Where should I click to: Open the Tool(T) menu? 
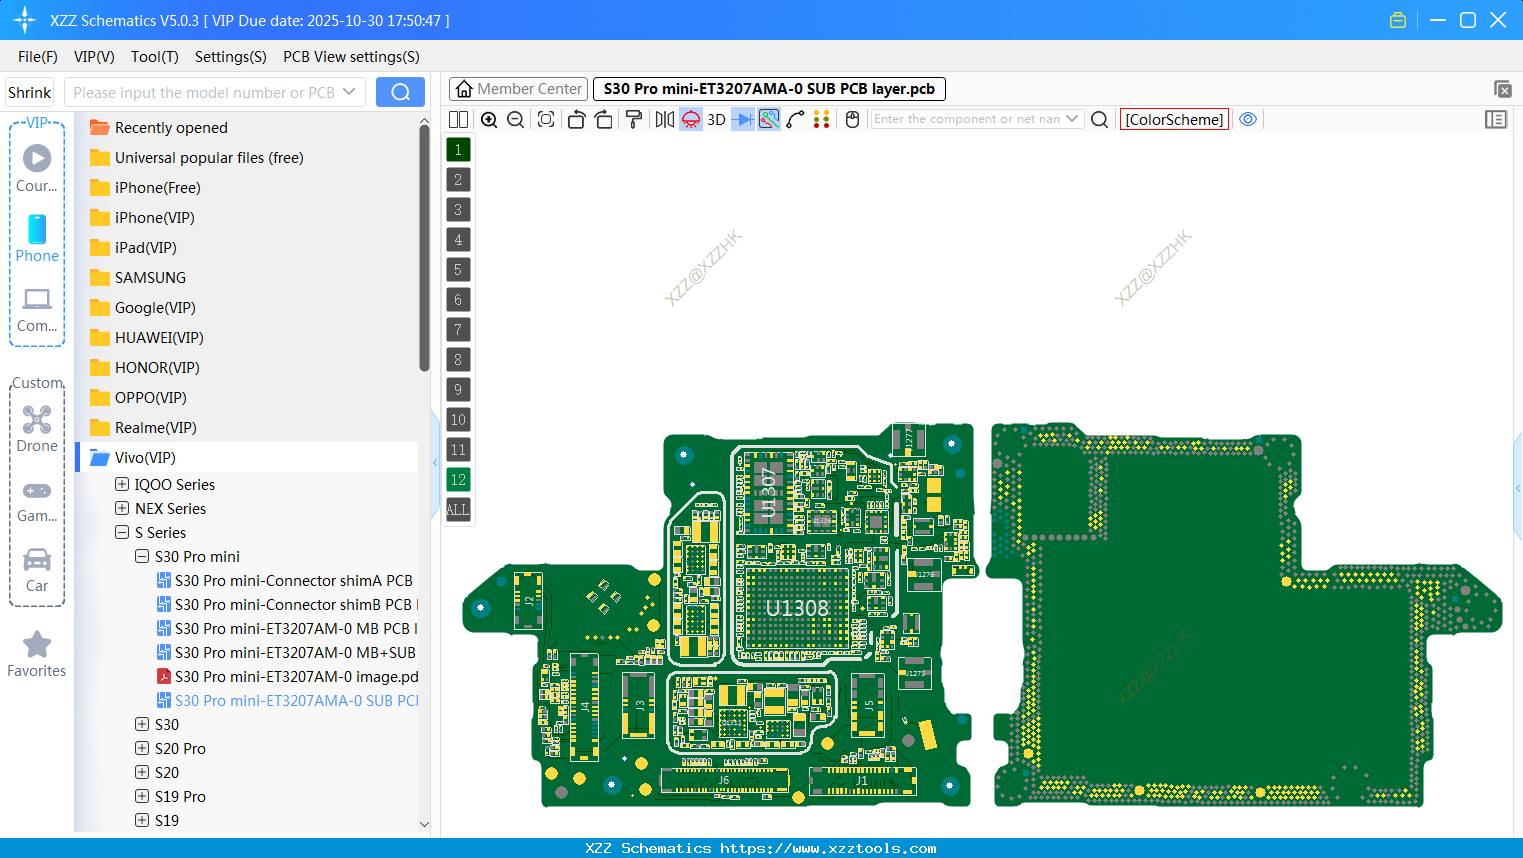point(154,57)
